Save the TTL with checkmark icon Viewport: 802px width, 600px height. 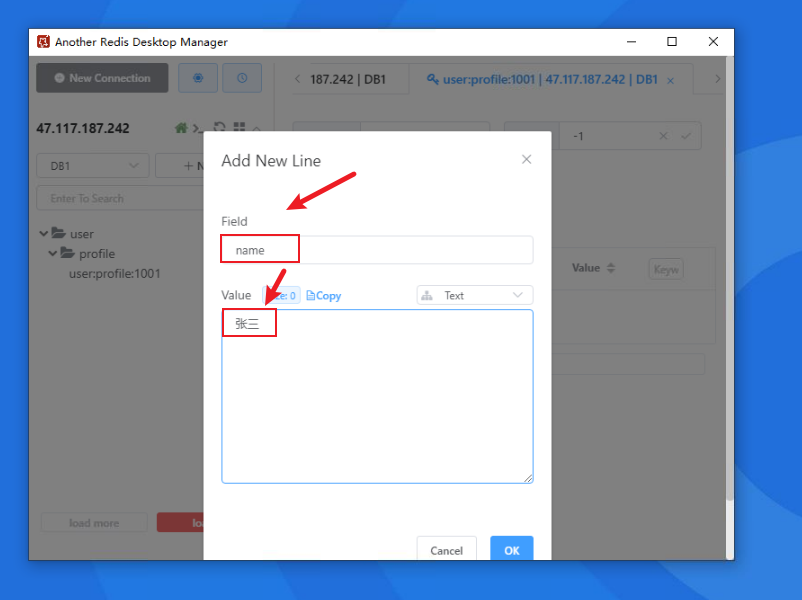pyautogui.click(x=686, y=136)
